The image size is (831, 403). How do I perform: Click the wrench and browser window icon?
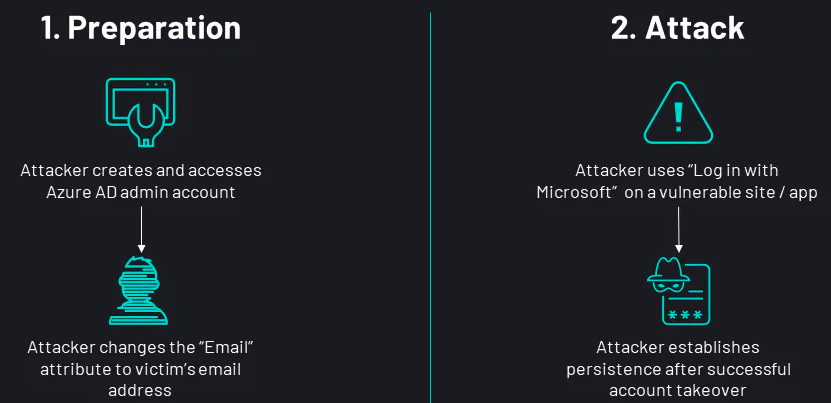140,112
